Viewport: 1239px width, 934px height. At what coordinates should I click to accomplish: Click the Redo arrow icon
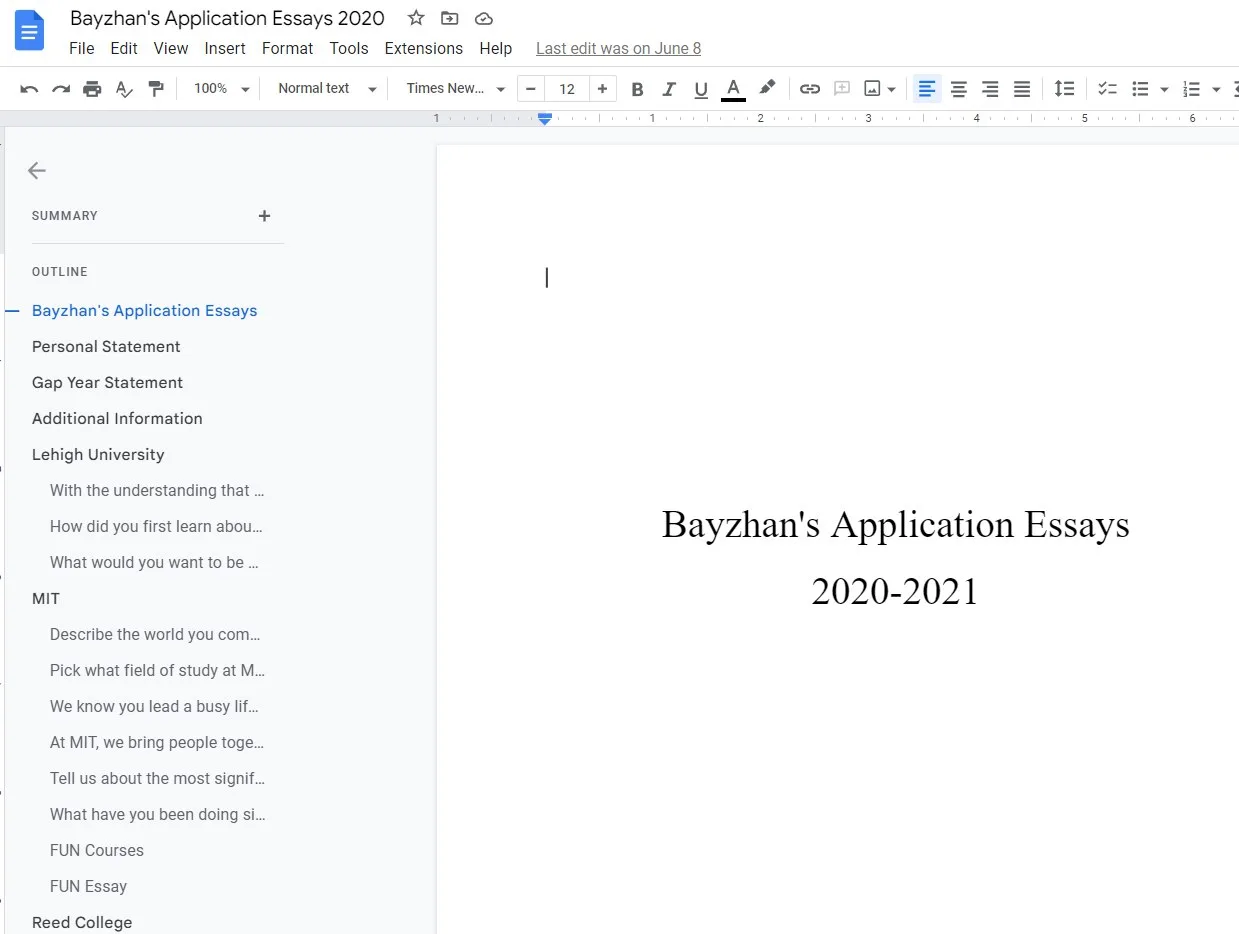tap(61, 89)
